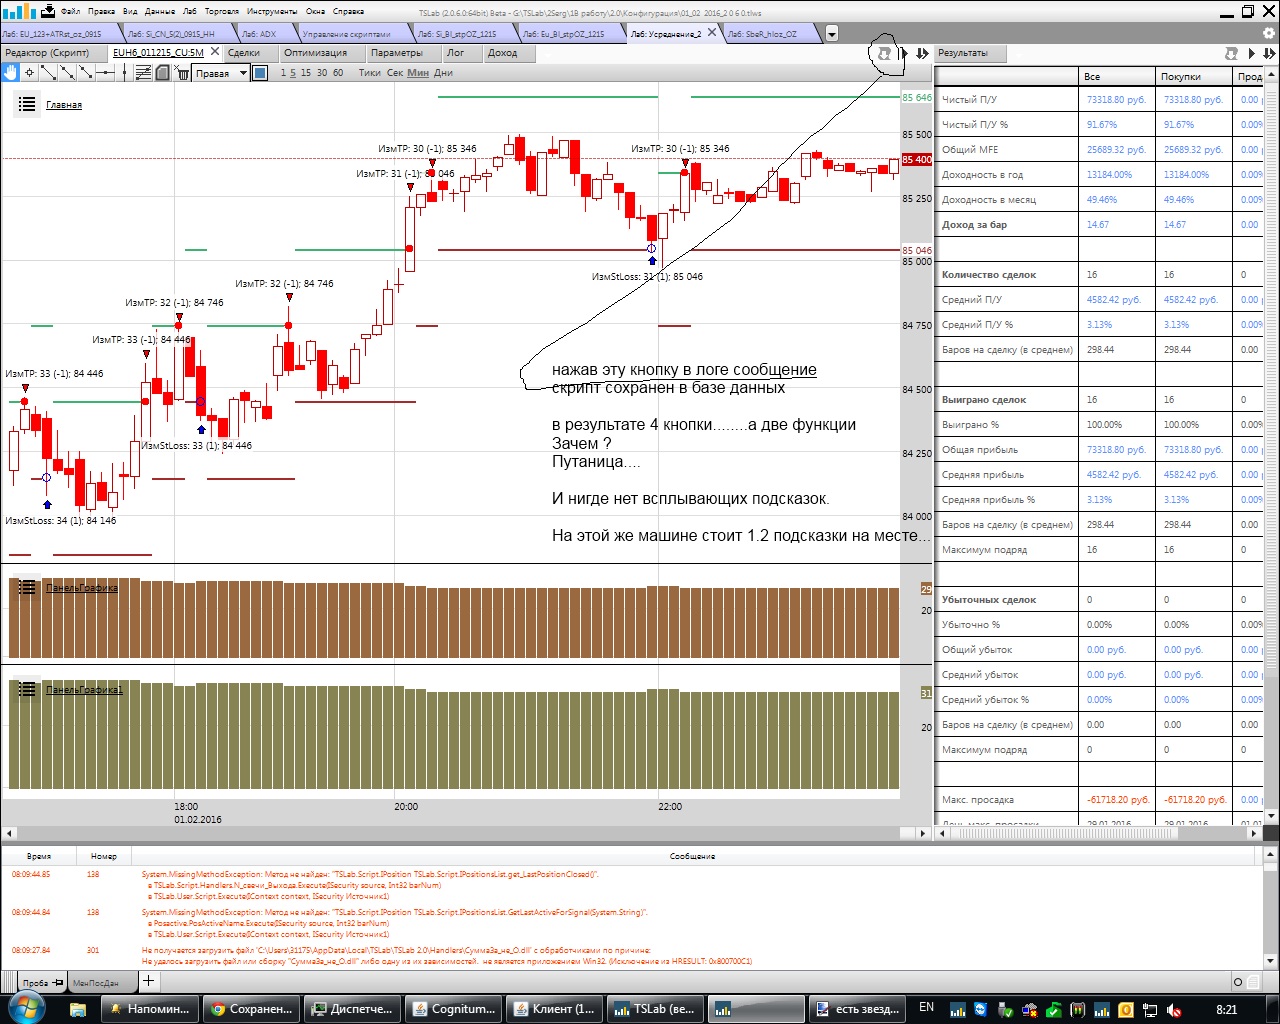Screen dimensions: 1280x1024
Task: Open settings gear at top right
Action: 1270,33
